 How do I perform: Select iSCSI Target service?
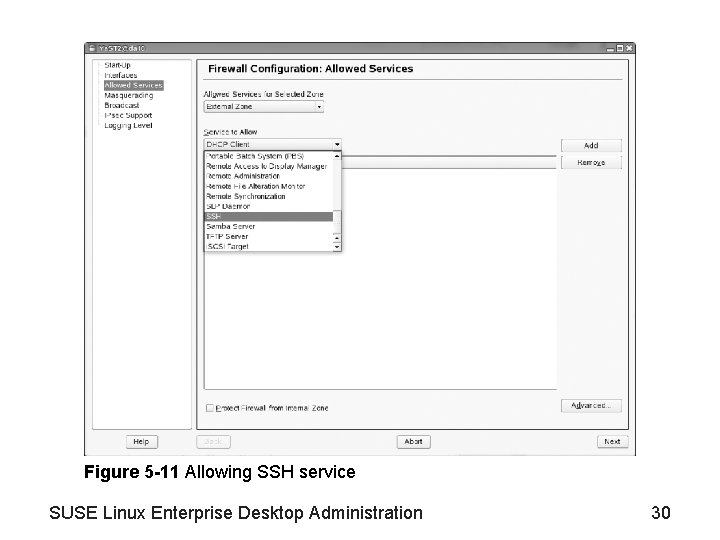pyautogui.click(x=269, y=247)
